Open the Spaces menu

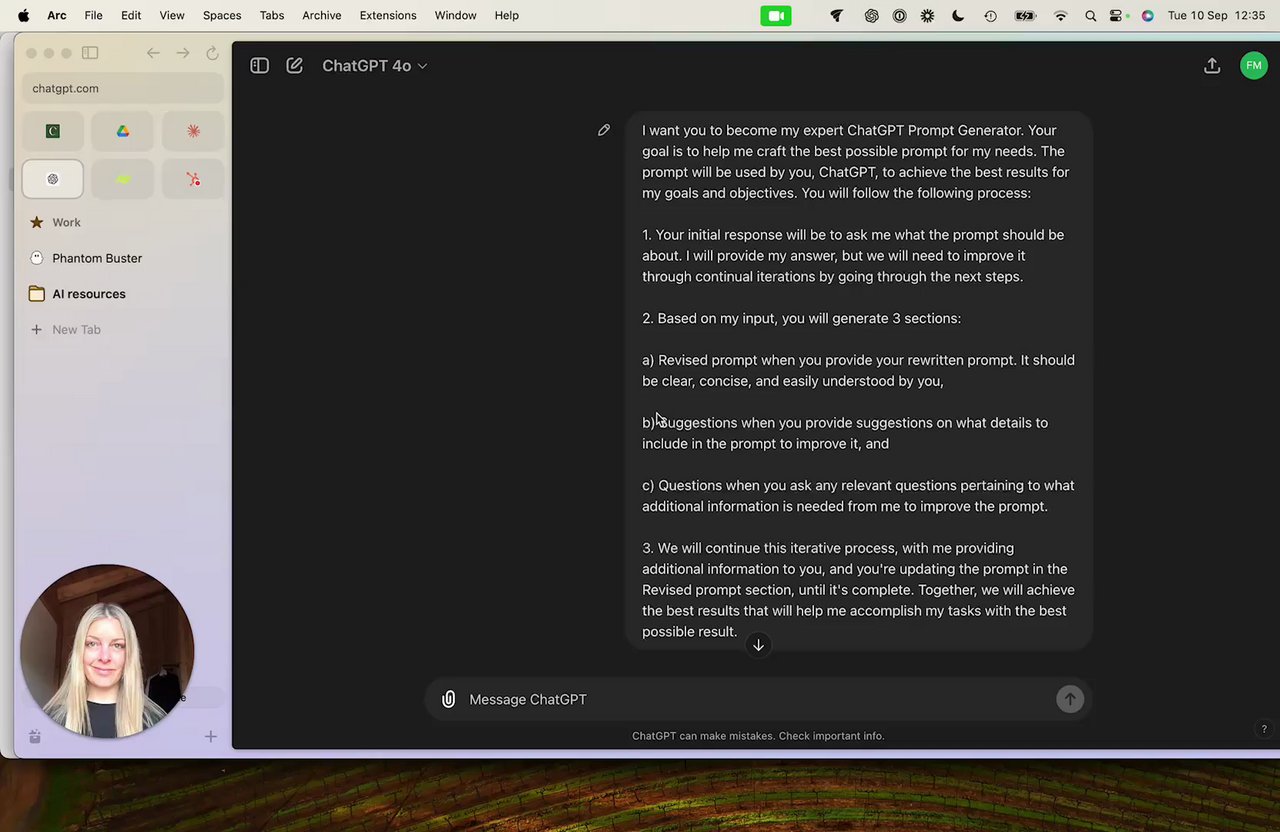[222, 15]
